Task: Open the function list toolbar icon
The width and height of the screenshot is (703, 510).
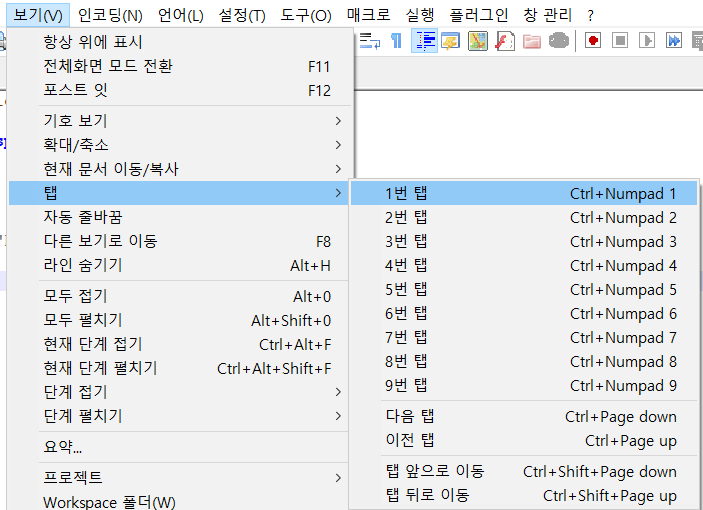Action: pos(504,41)
